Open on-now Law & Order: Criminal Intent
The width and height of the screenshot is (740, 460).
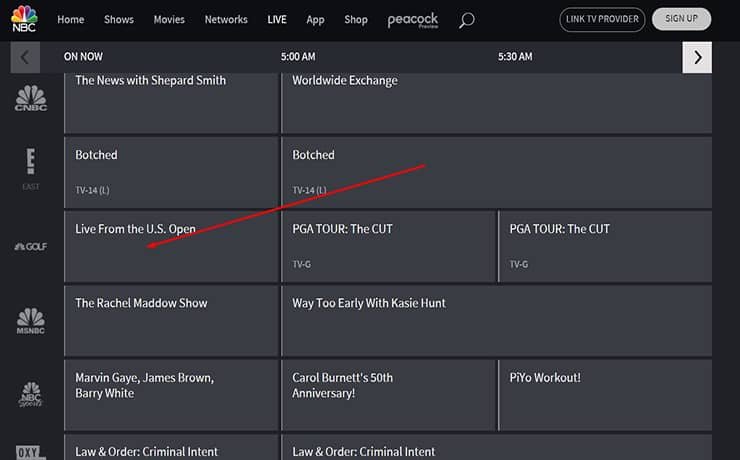pos(172,447)
